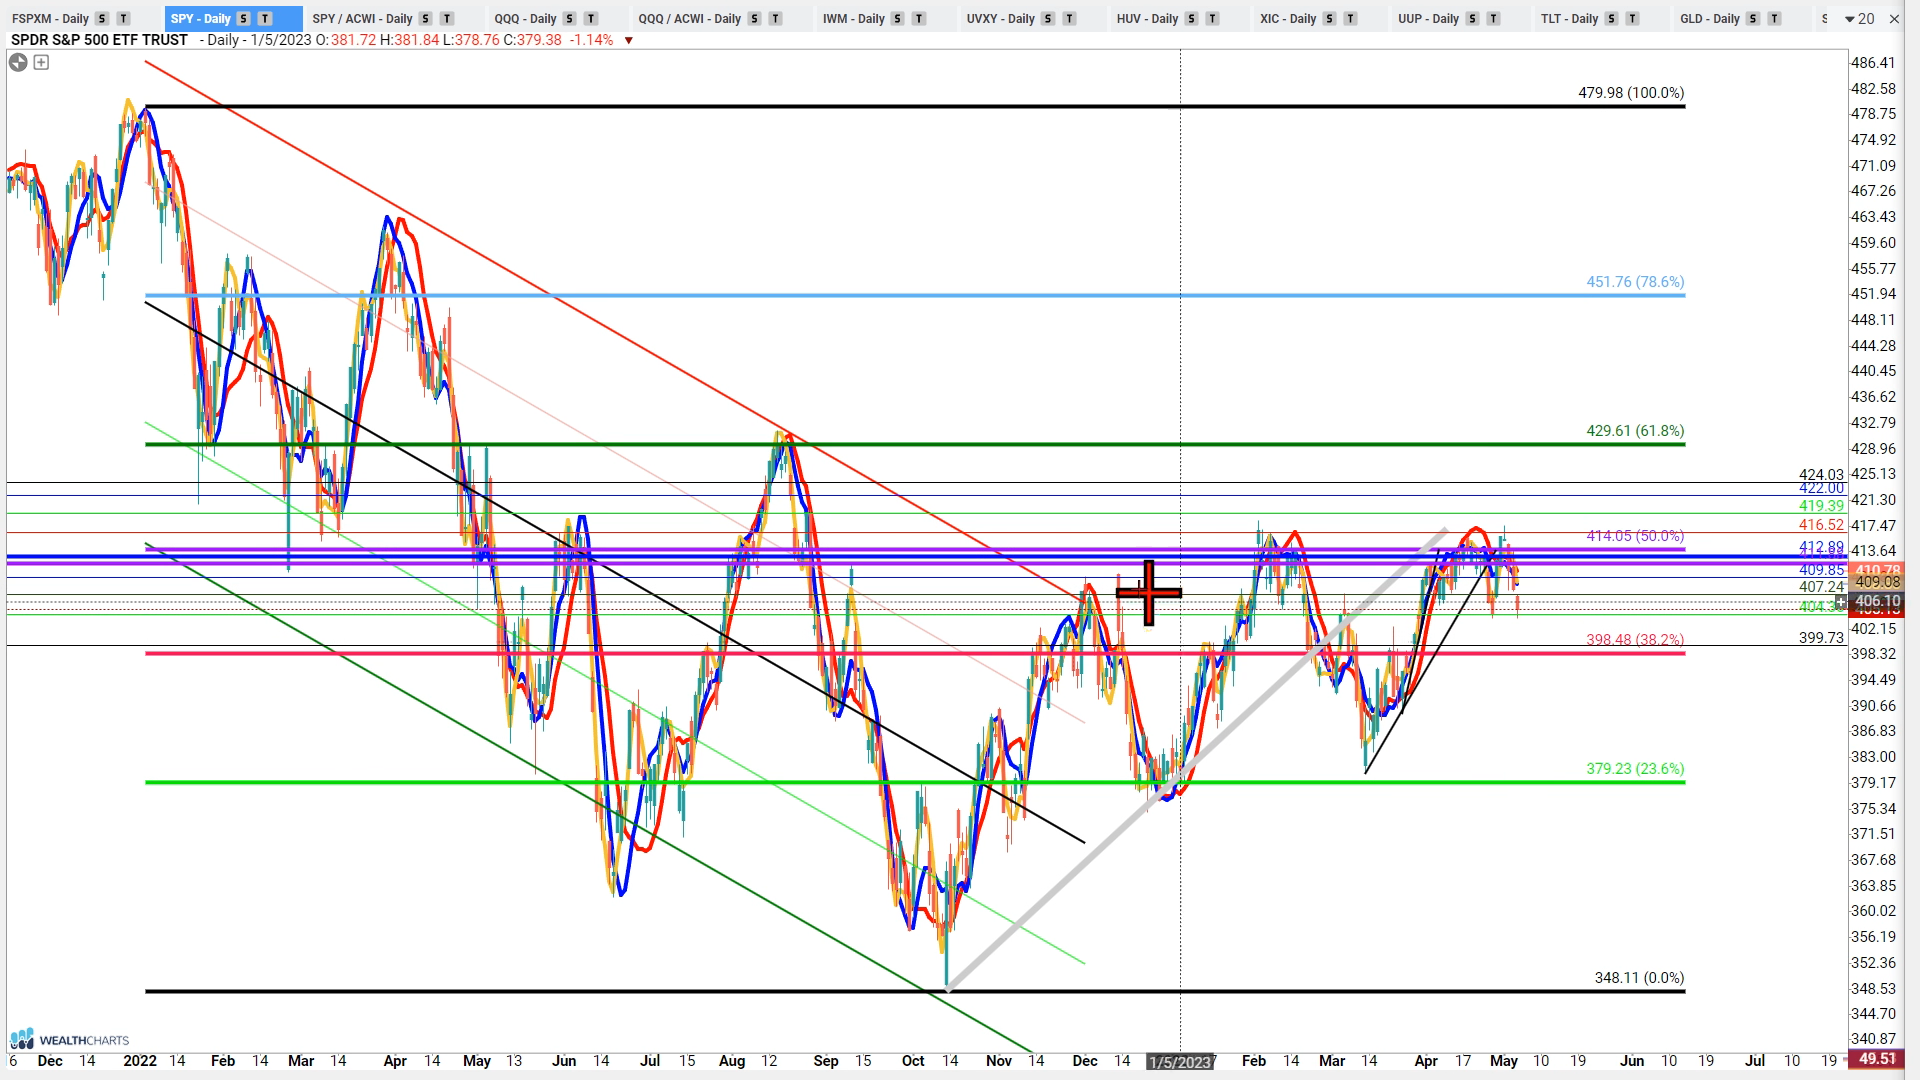1920x1080 pixels.
Task: Click the 451.76 (78.6%) Fibonacci label
Action: click(x=1635, y=282)
